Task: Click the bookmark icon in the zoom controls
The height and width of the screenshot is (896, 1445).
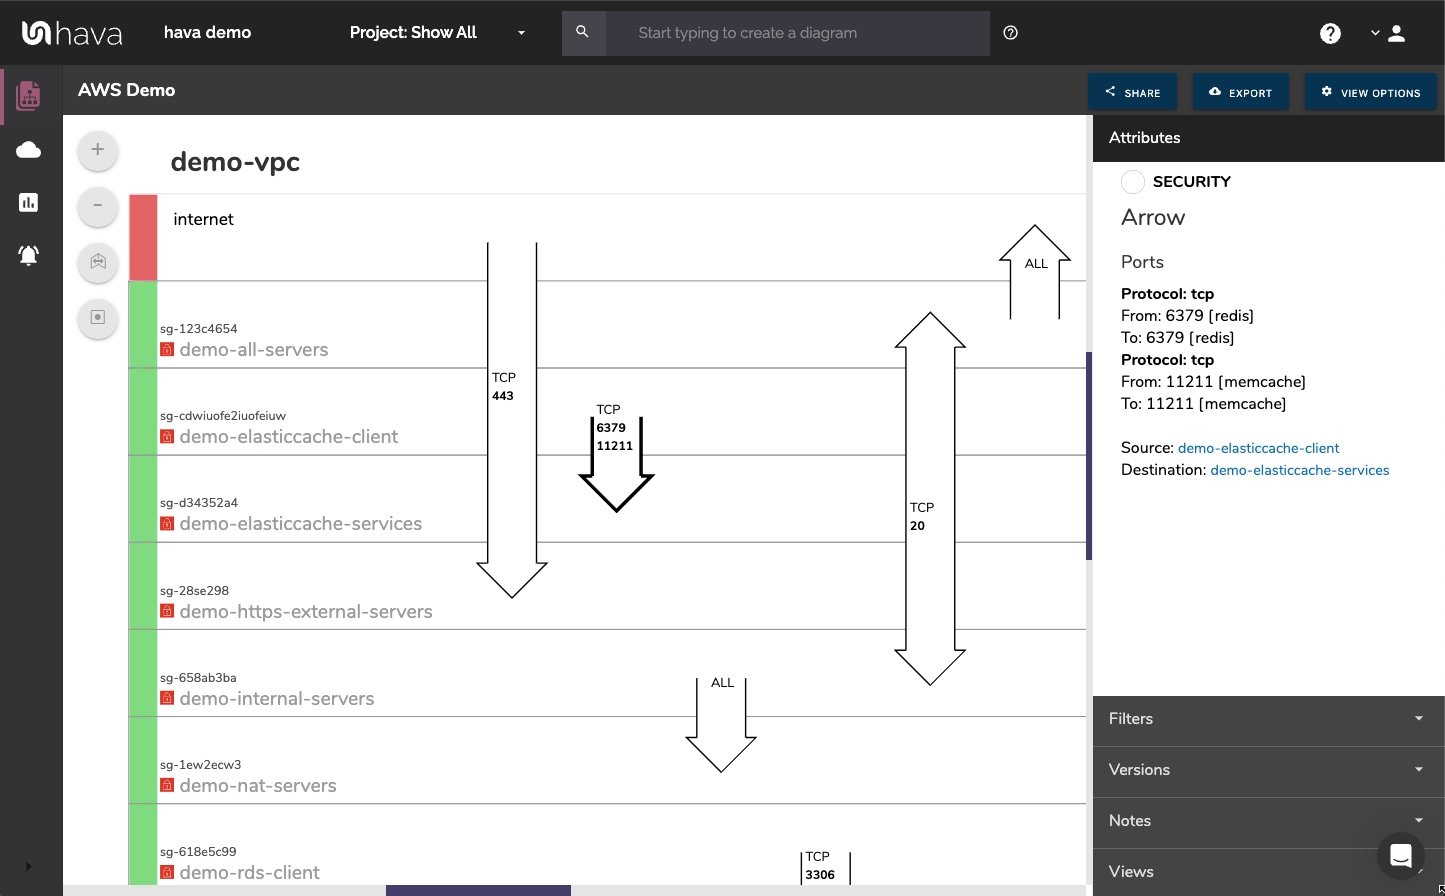Action: [97, 263]
